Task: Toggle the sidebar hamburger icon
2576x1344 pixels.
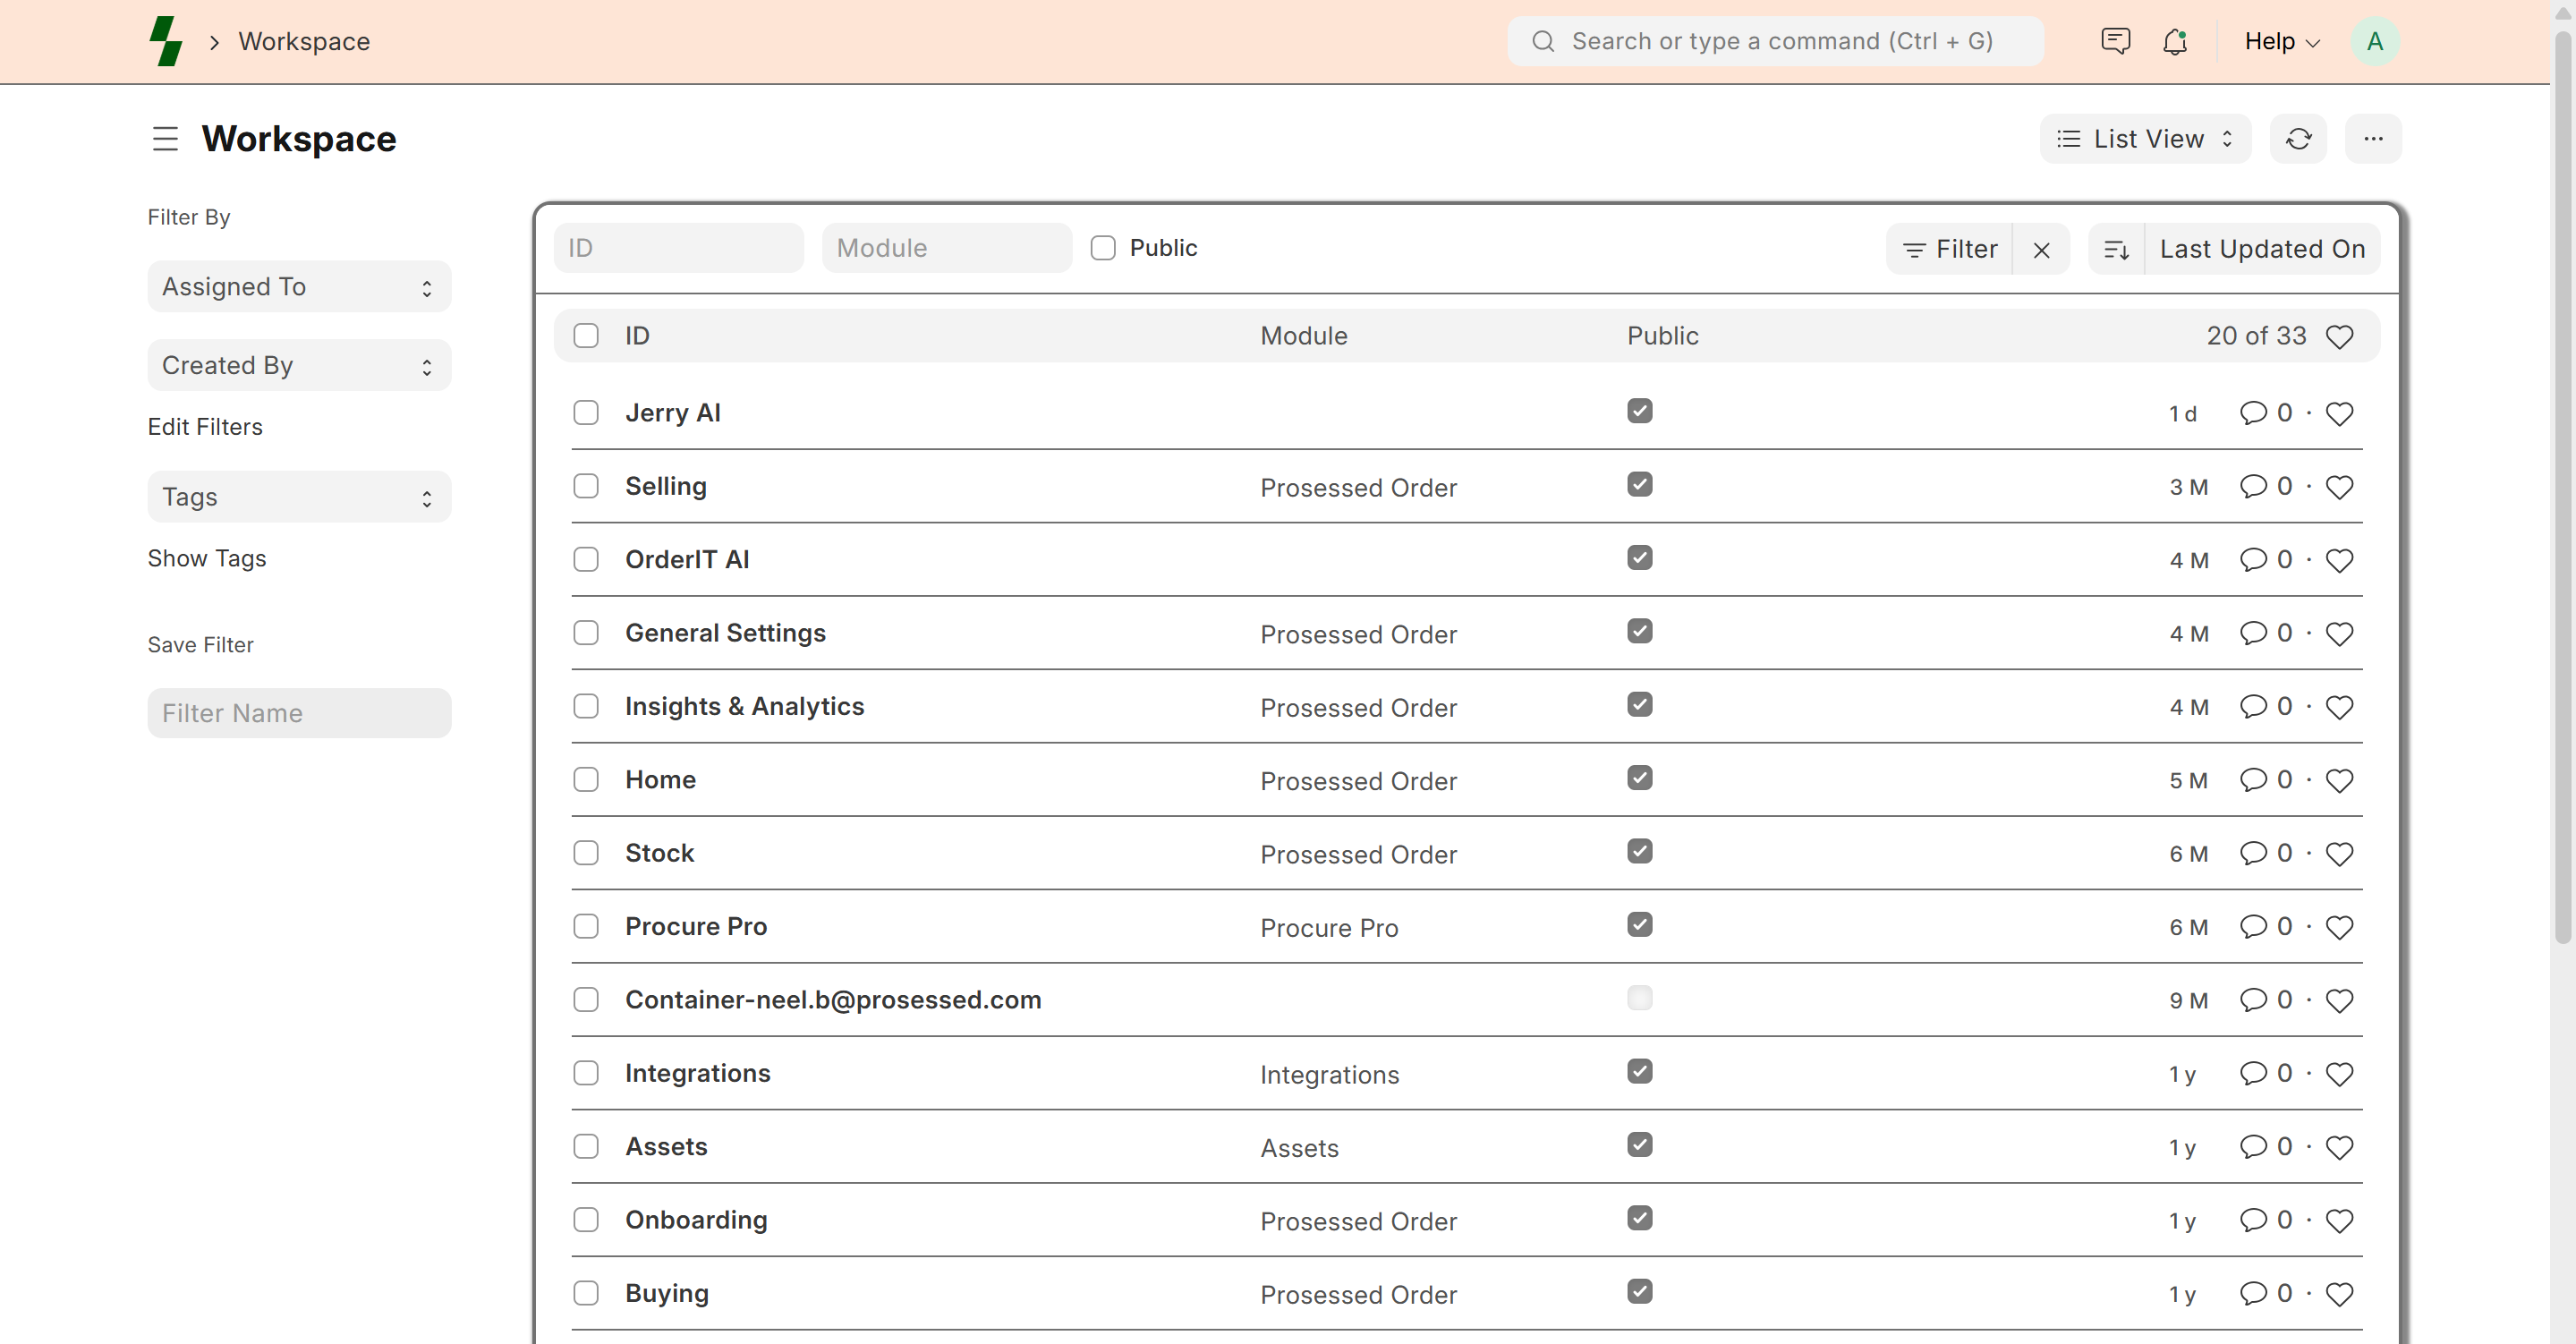Action: (x=165, y=138)
